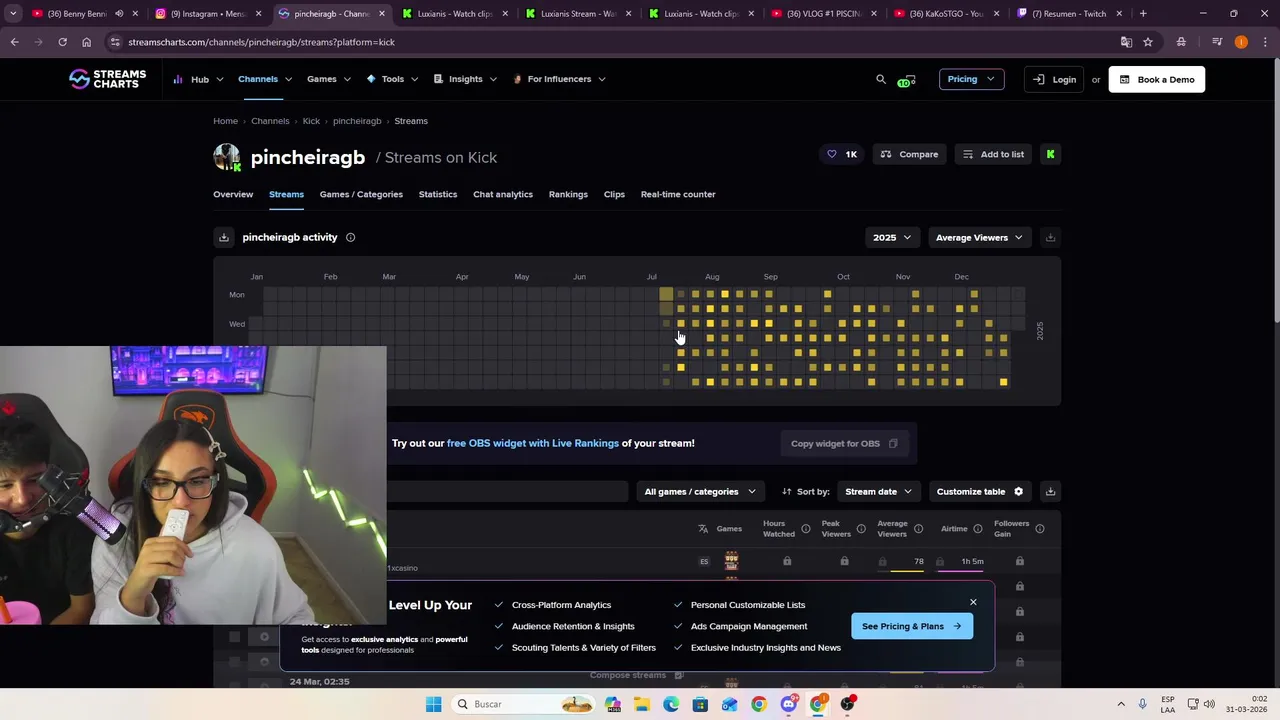Expand the Hub menu

[199, 79]
